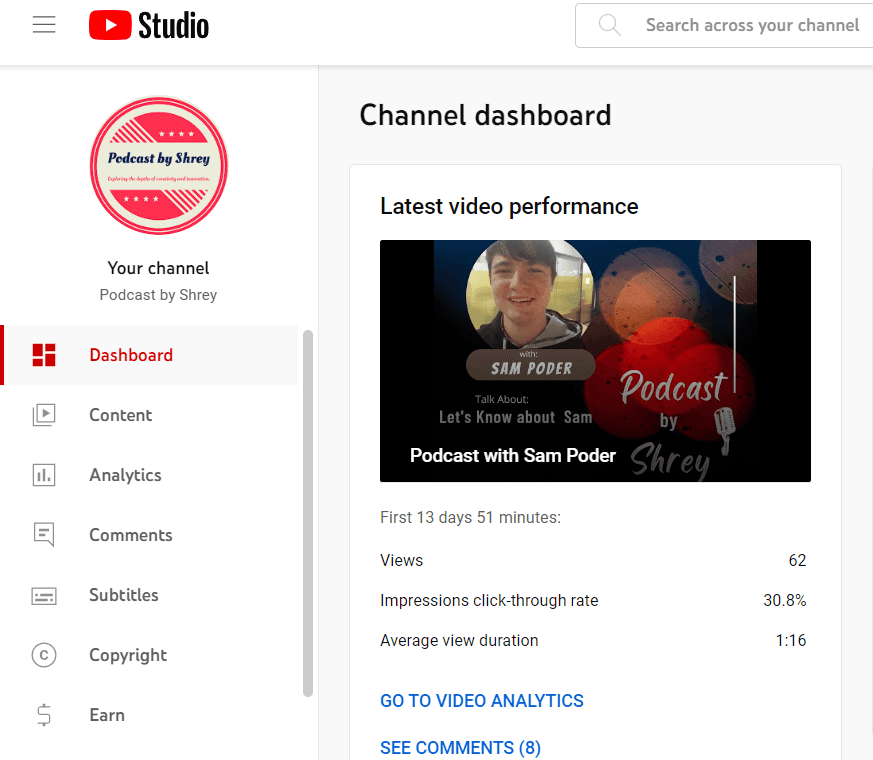
Task: Click the Subtitles caption icon
Action: [x=44, y=595]
